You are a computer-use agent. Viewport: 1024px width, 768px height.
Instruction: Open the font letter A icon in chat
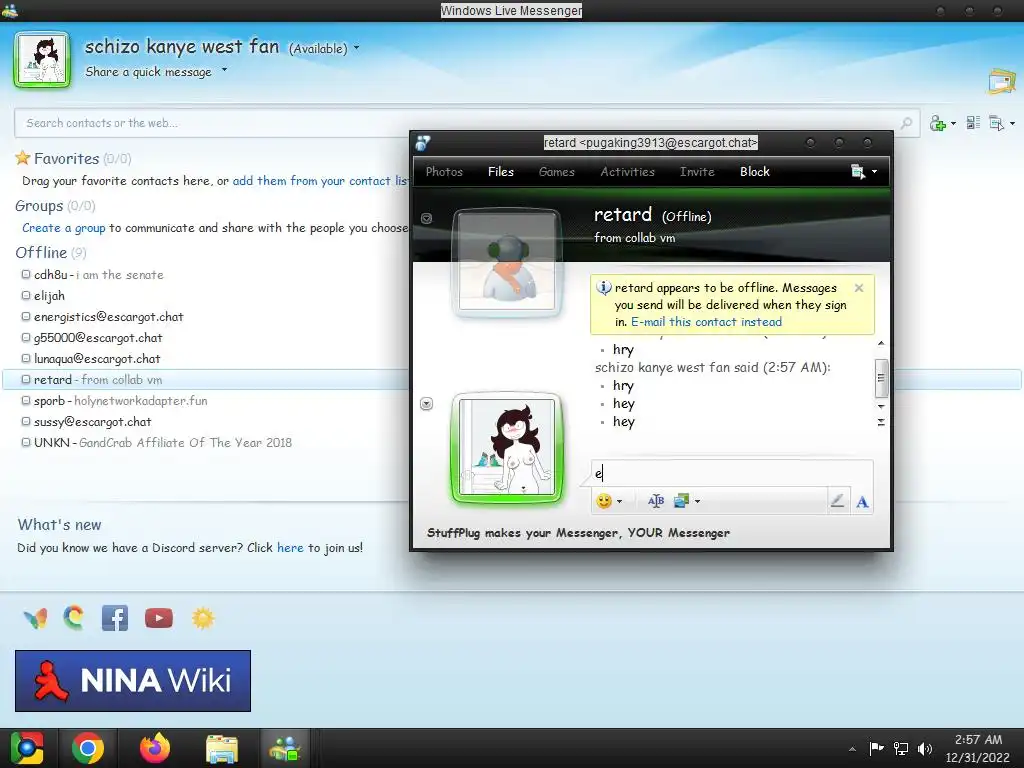(862, 502)
